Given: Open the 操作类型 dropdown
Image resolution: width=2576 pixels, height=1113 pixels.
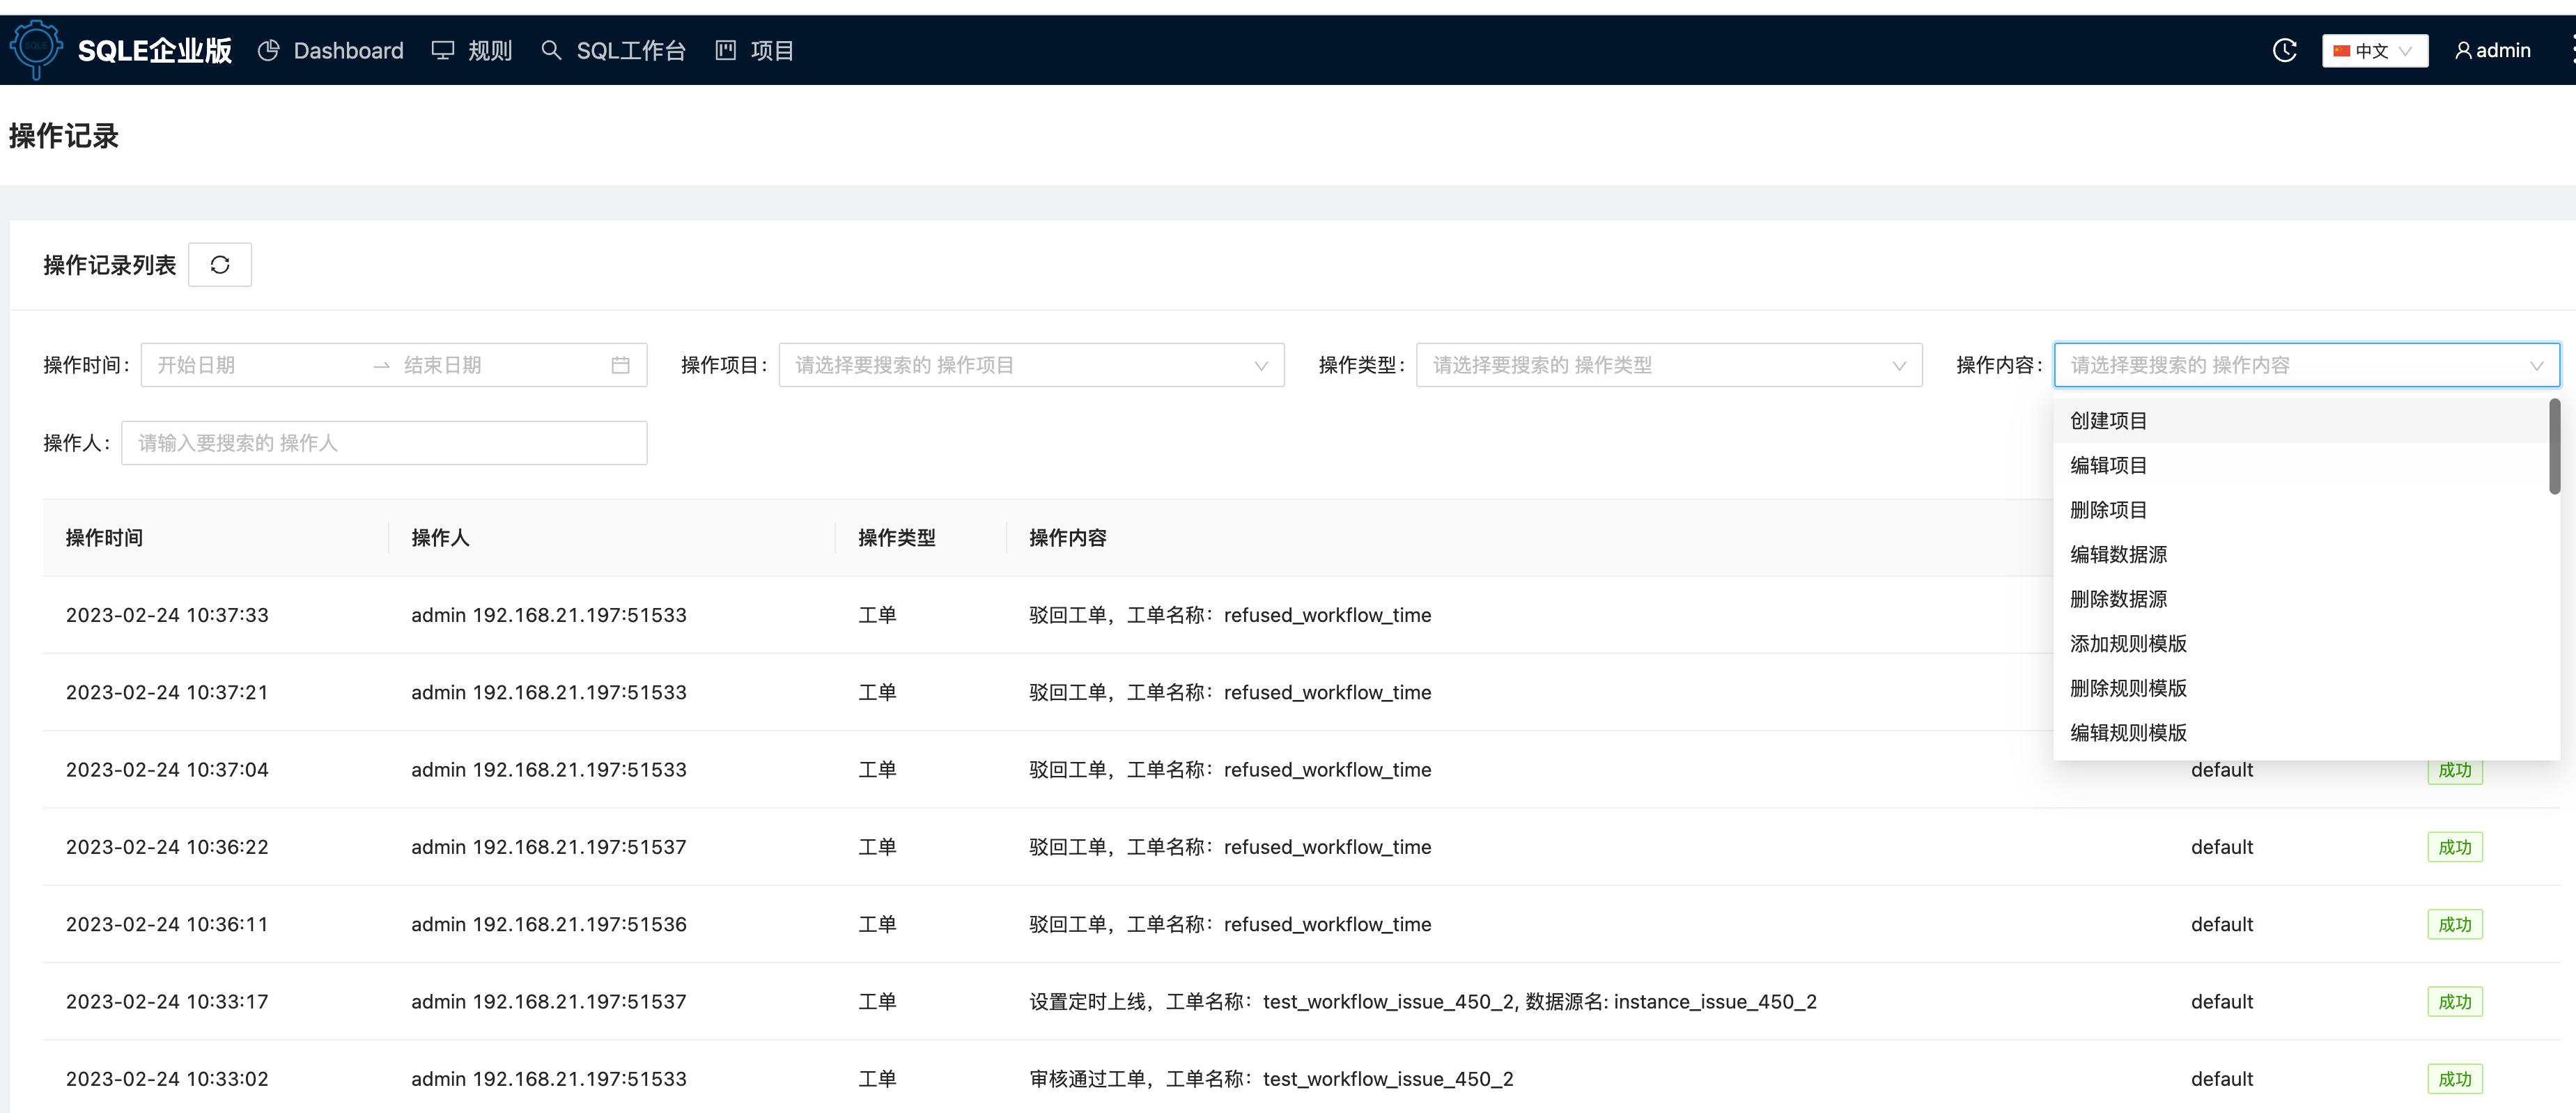Looking at the screenshot, I should tap(1670, 364).
